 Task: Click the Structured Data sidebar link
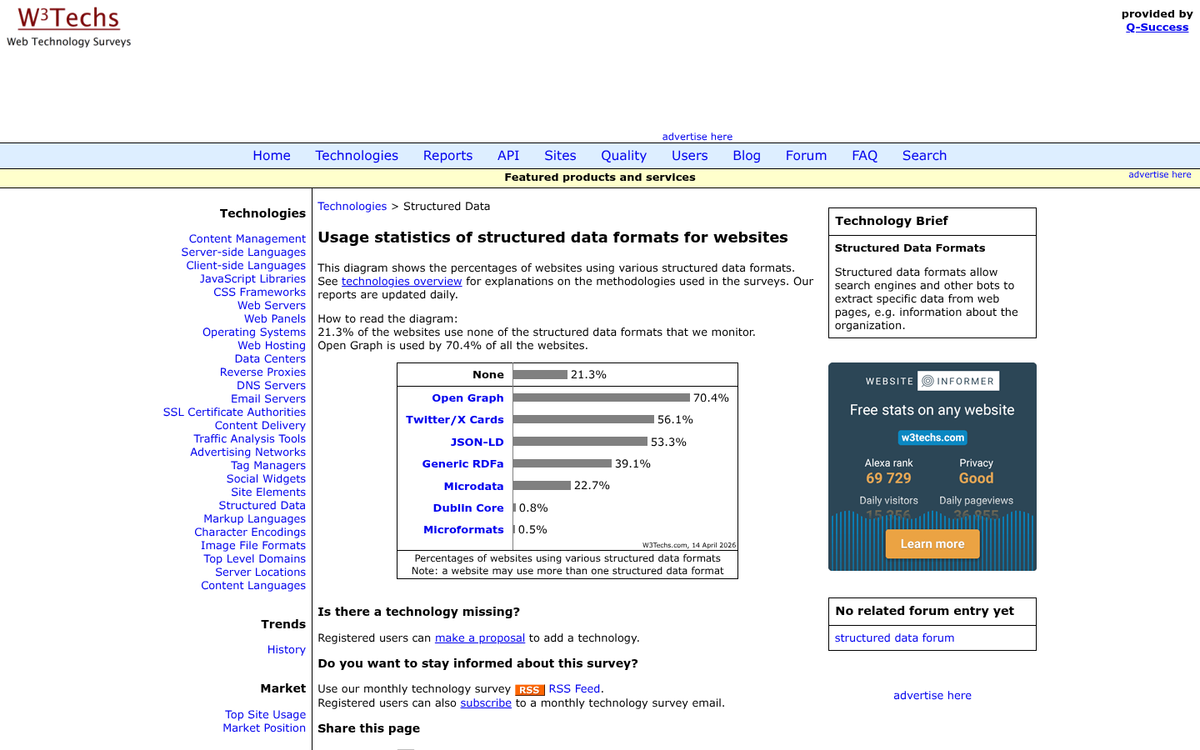click(x=262, y=505)
